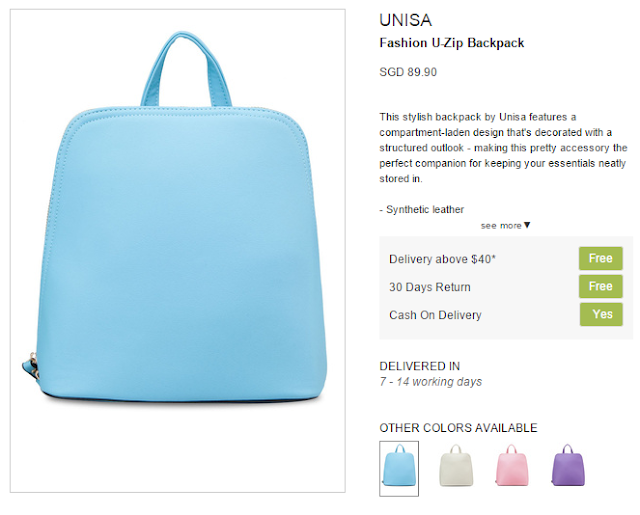640x515 pixels.
Task: Click the OTHER COLORS AVAILABLE heading
Action: tap(458, 428)
